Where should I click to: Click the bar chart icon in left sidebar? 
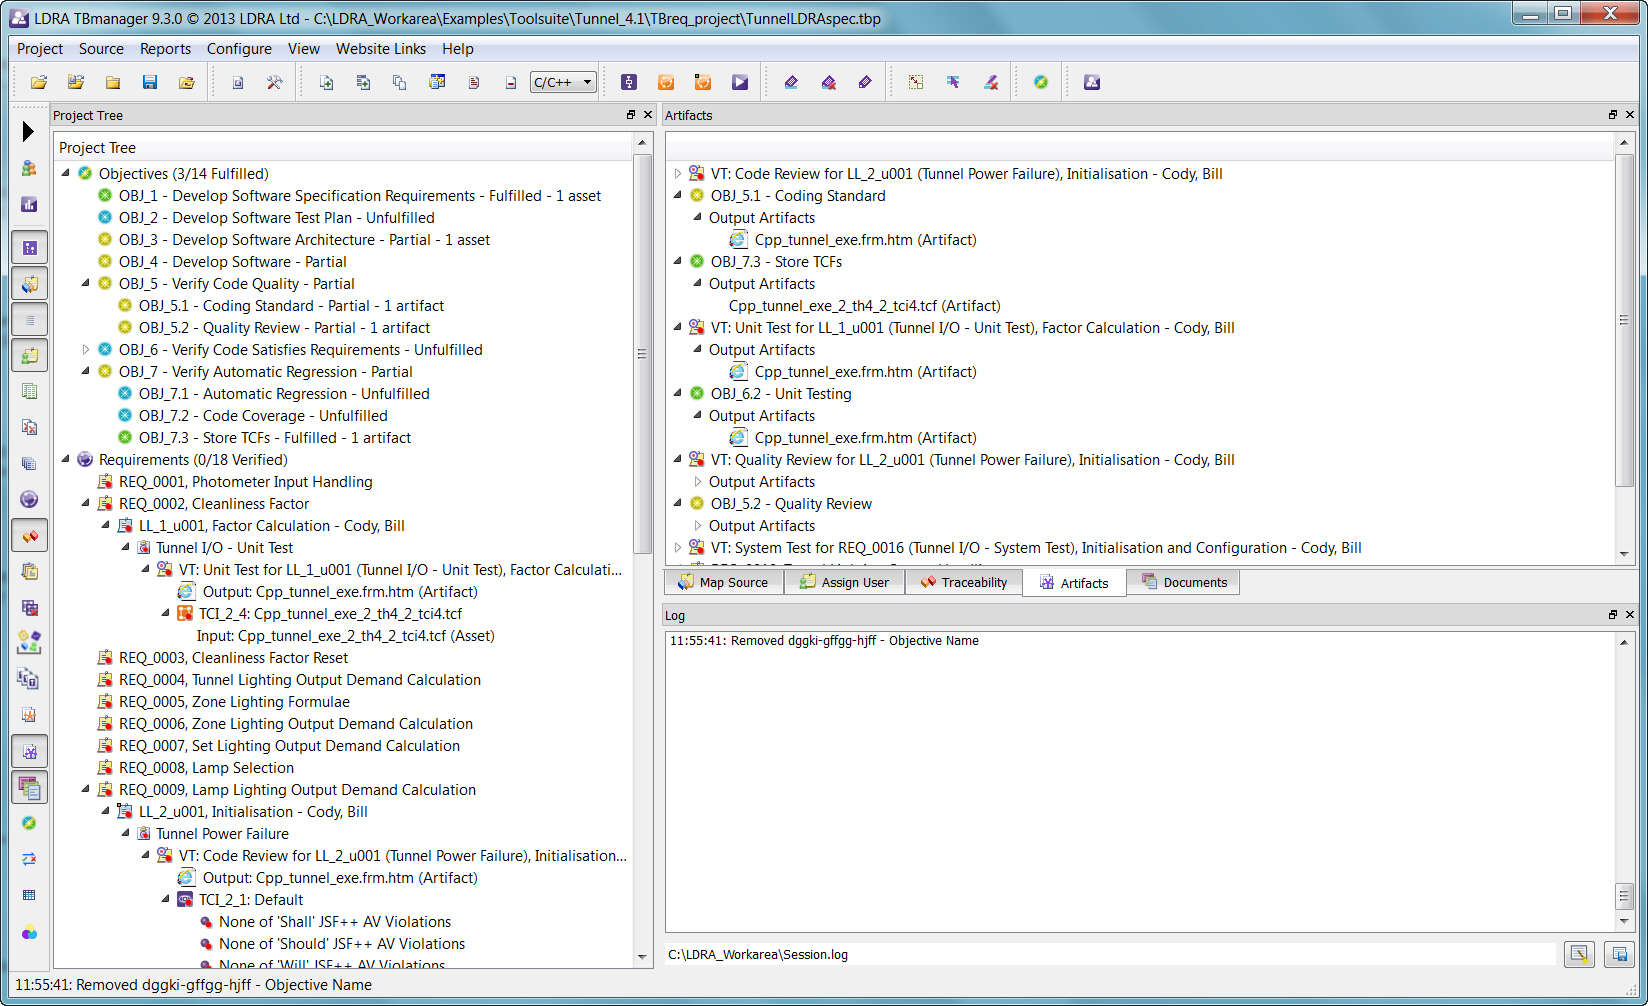pyautogui.click(x=29, y=204)
